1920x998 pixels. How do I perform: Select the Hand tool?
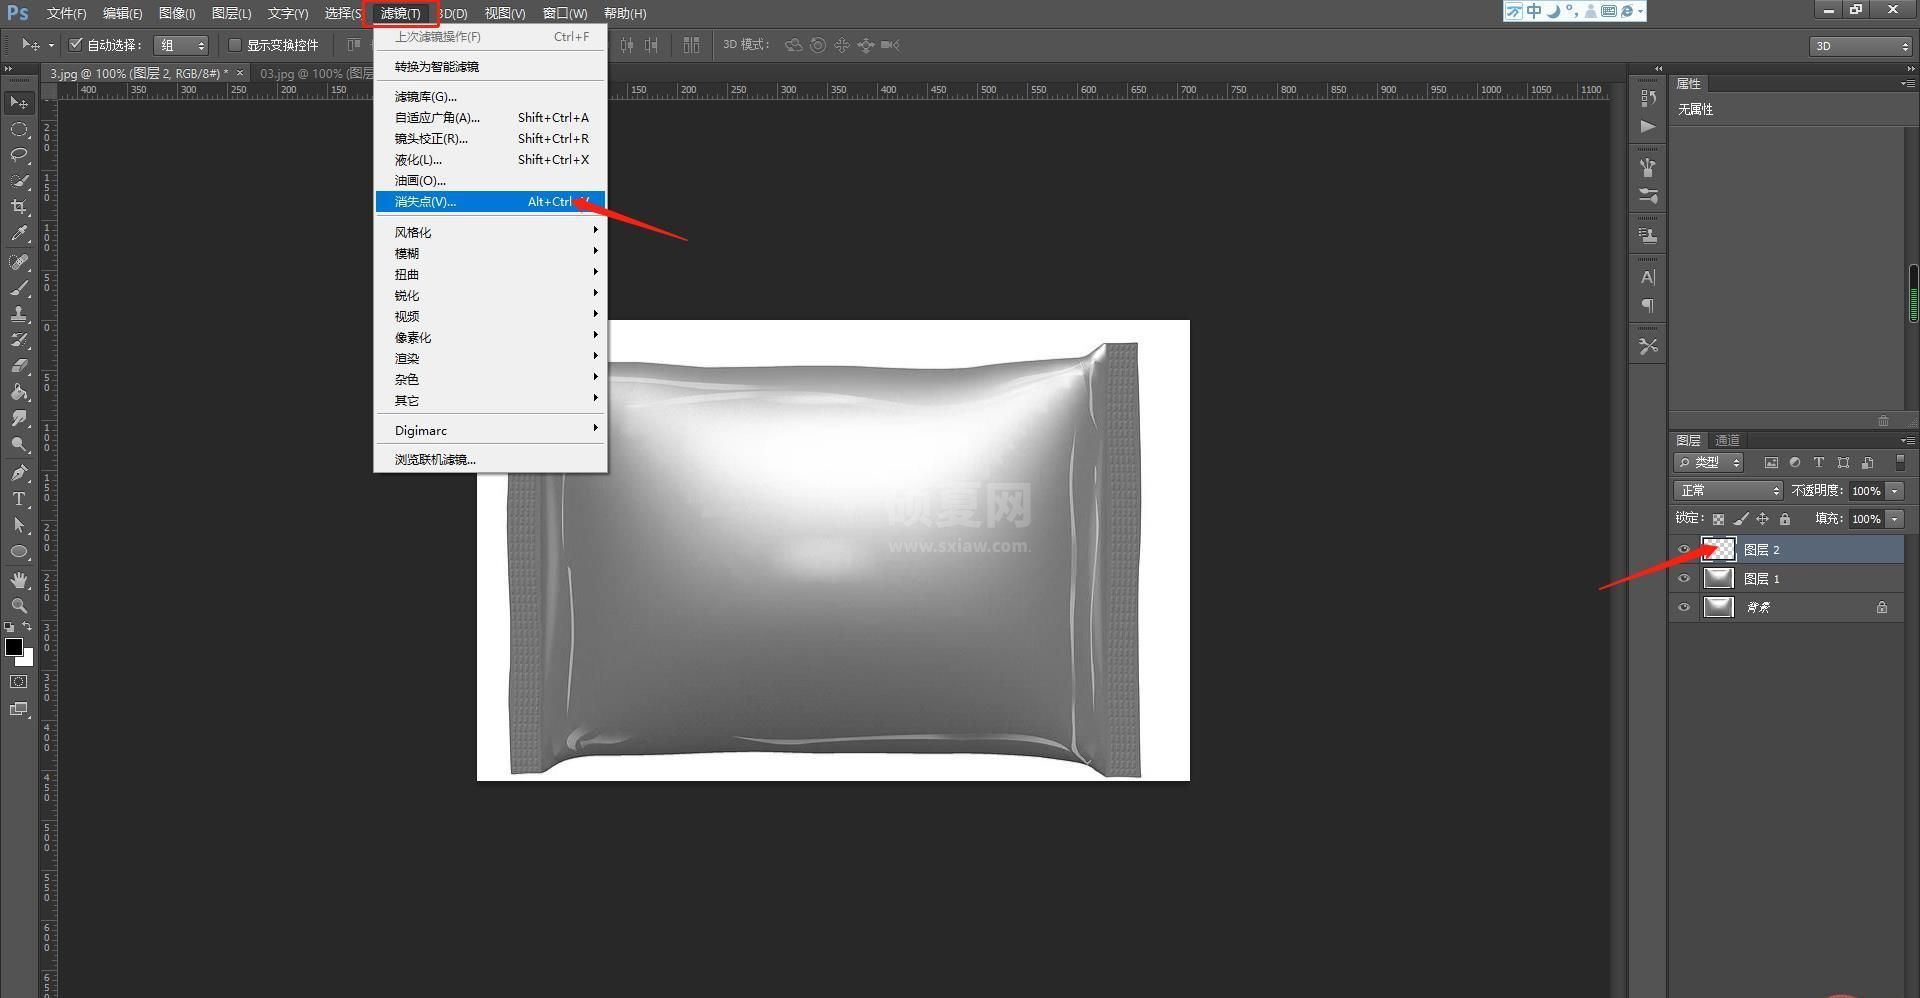(x=19, y=580)
